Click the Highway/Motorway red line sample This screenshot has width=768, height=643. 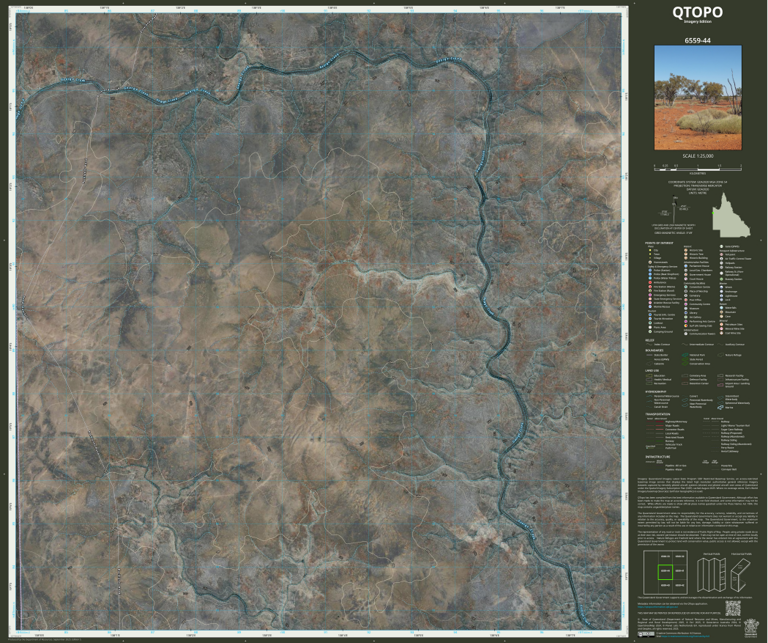click(x=660, y=422)
